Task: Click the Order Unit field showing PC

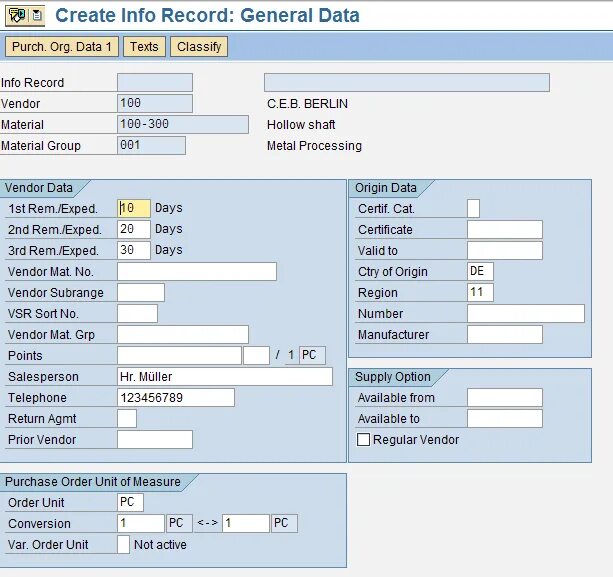Action: 130,502
